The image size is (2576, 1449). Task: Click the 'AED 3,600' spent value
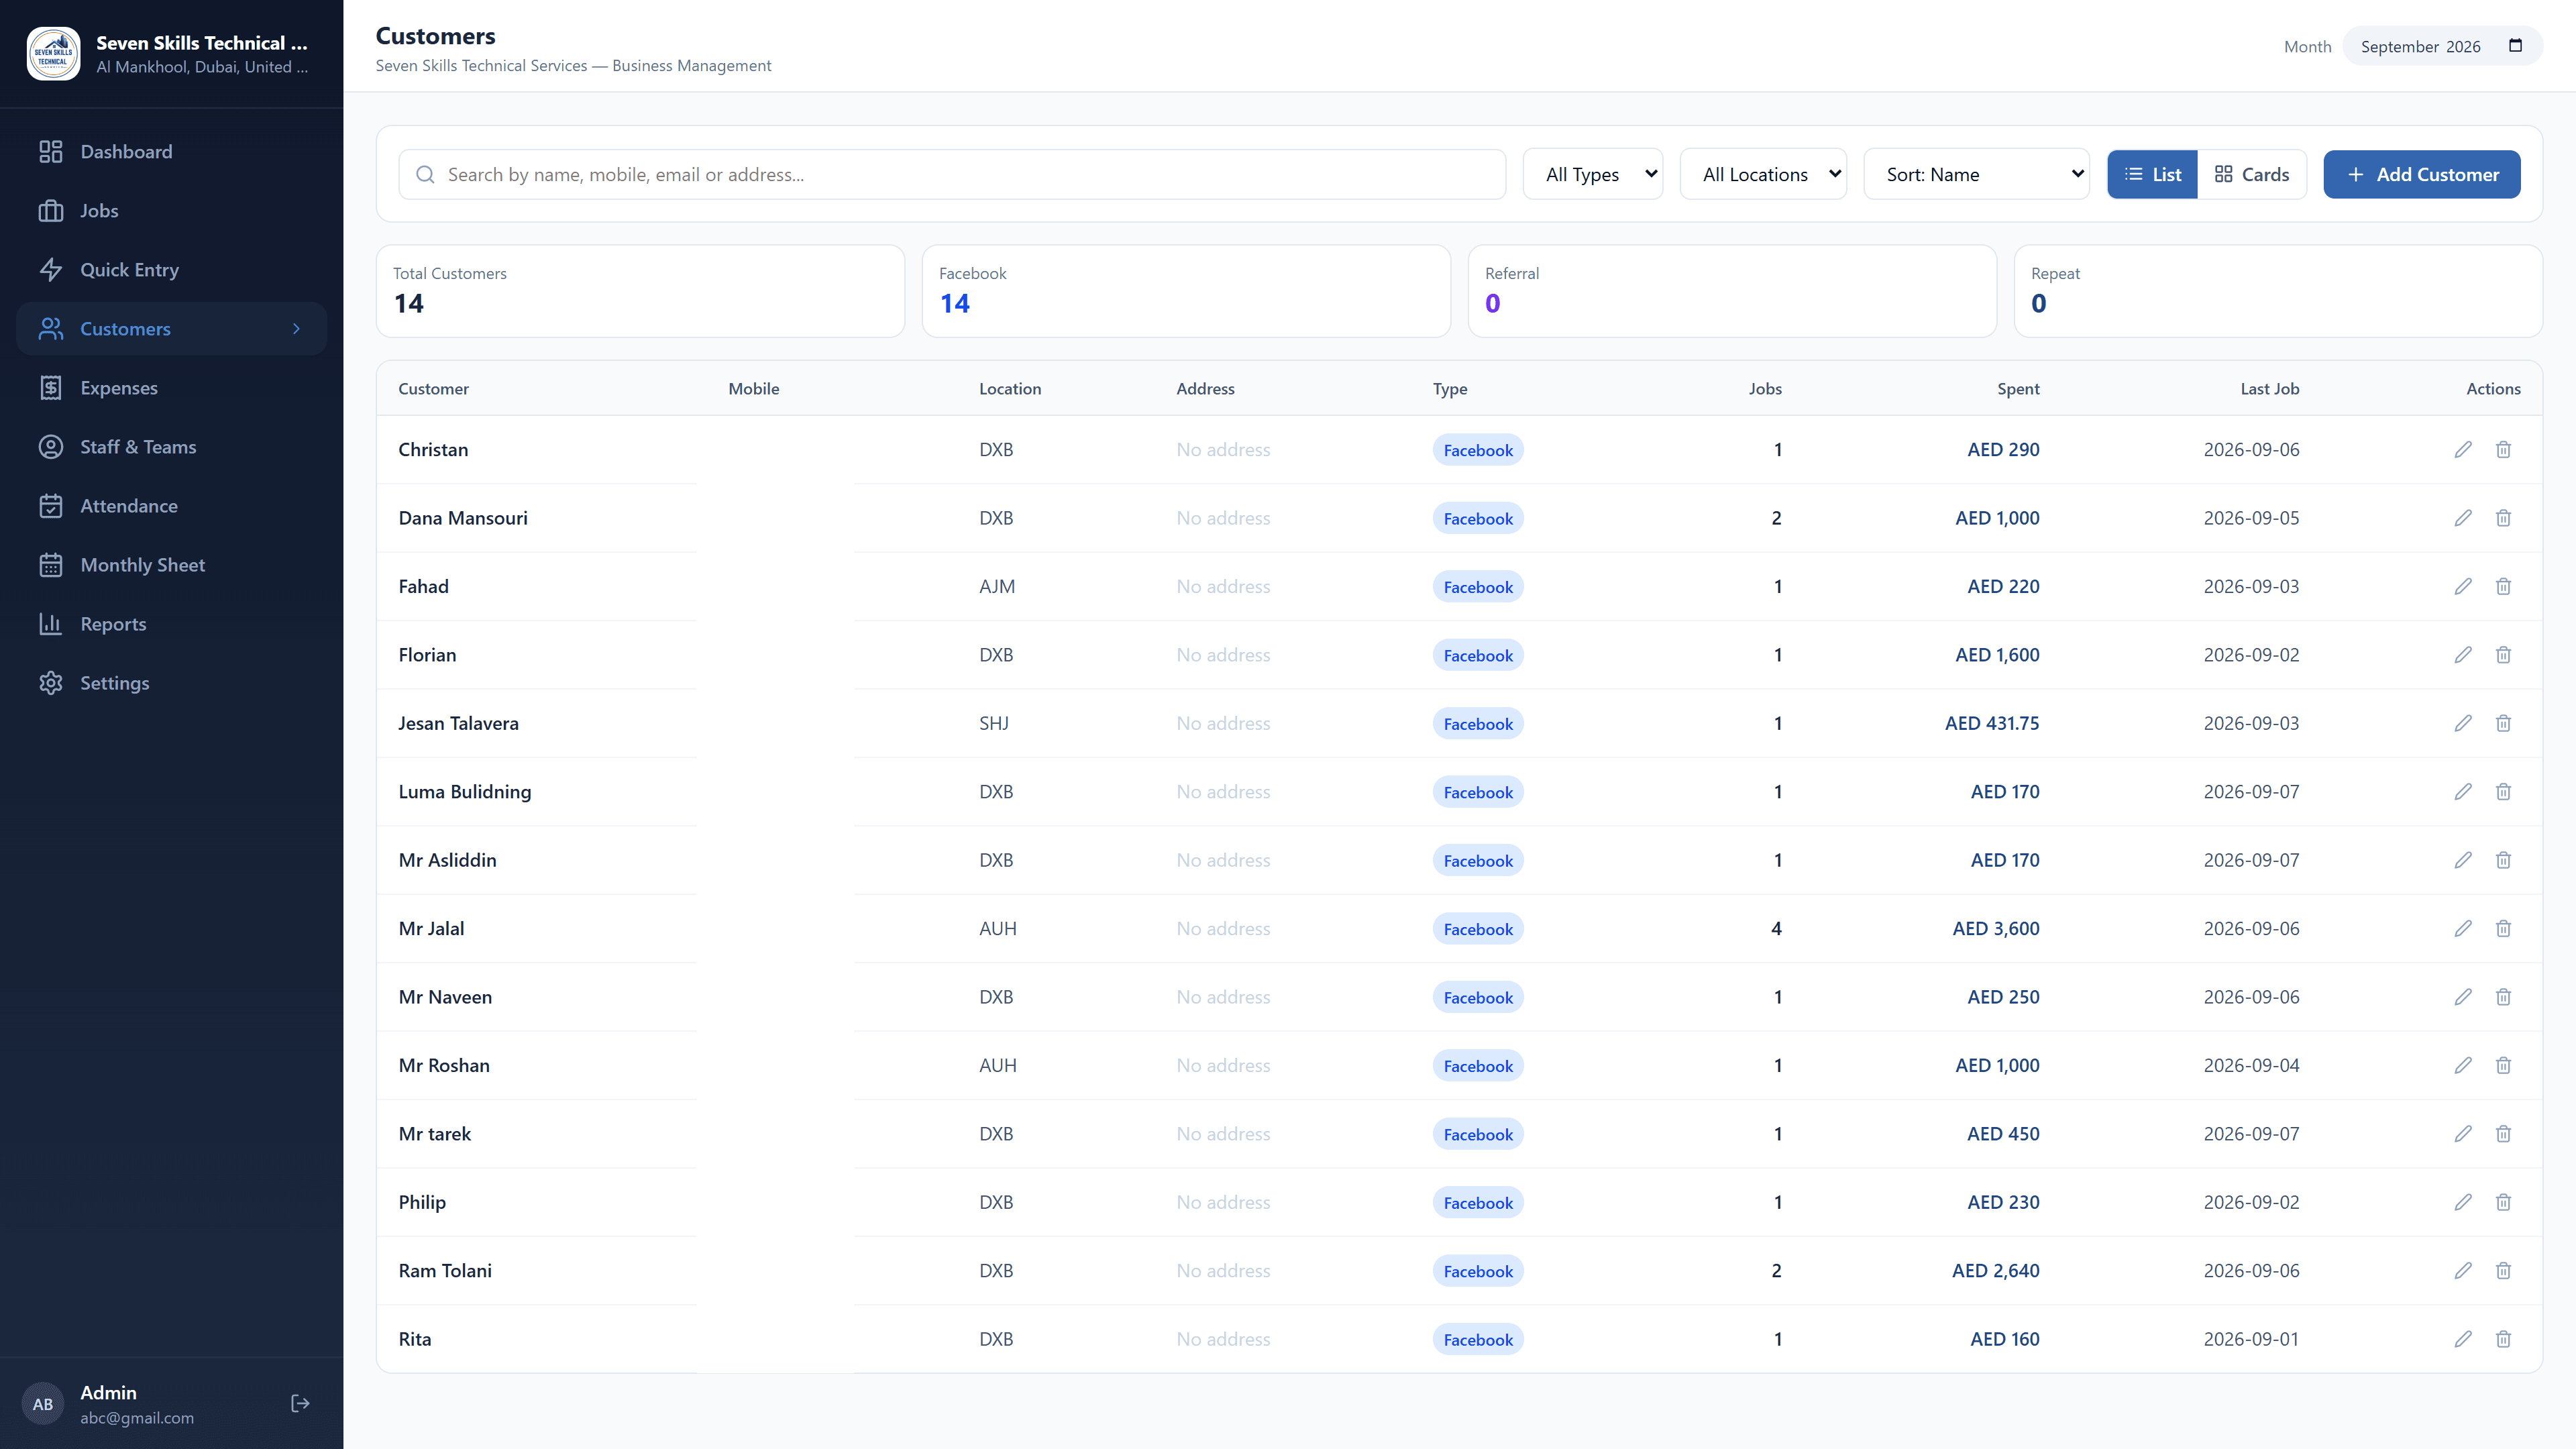pos(1996,929)
